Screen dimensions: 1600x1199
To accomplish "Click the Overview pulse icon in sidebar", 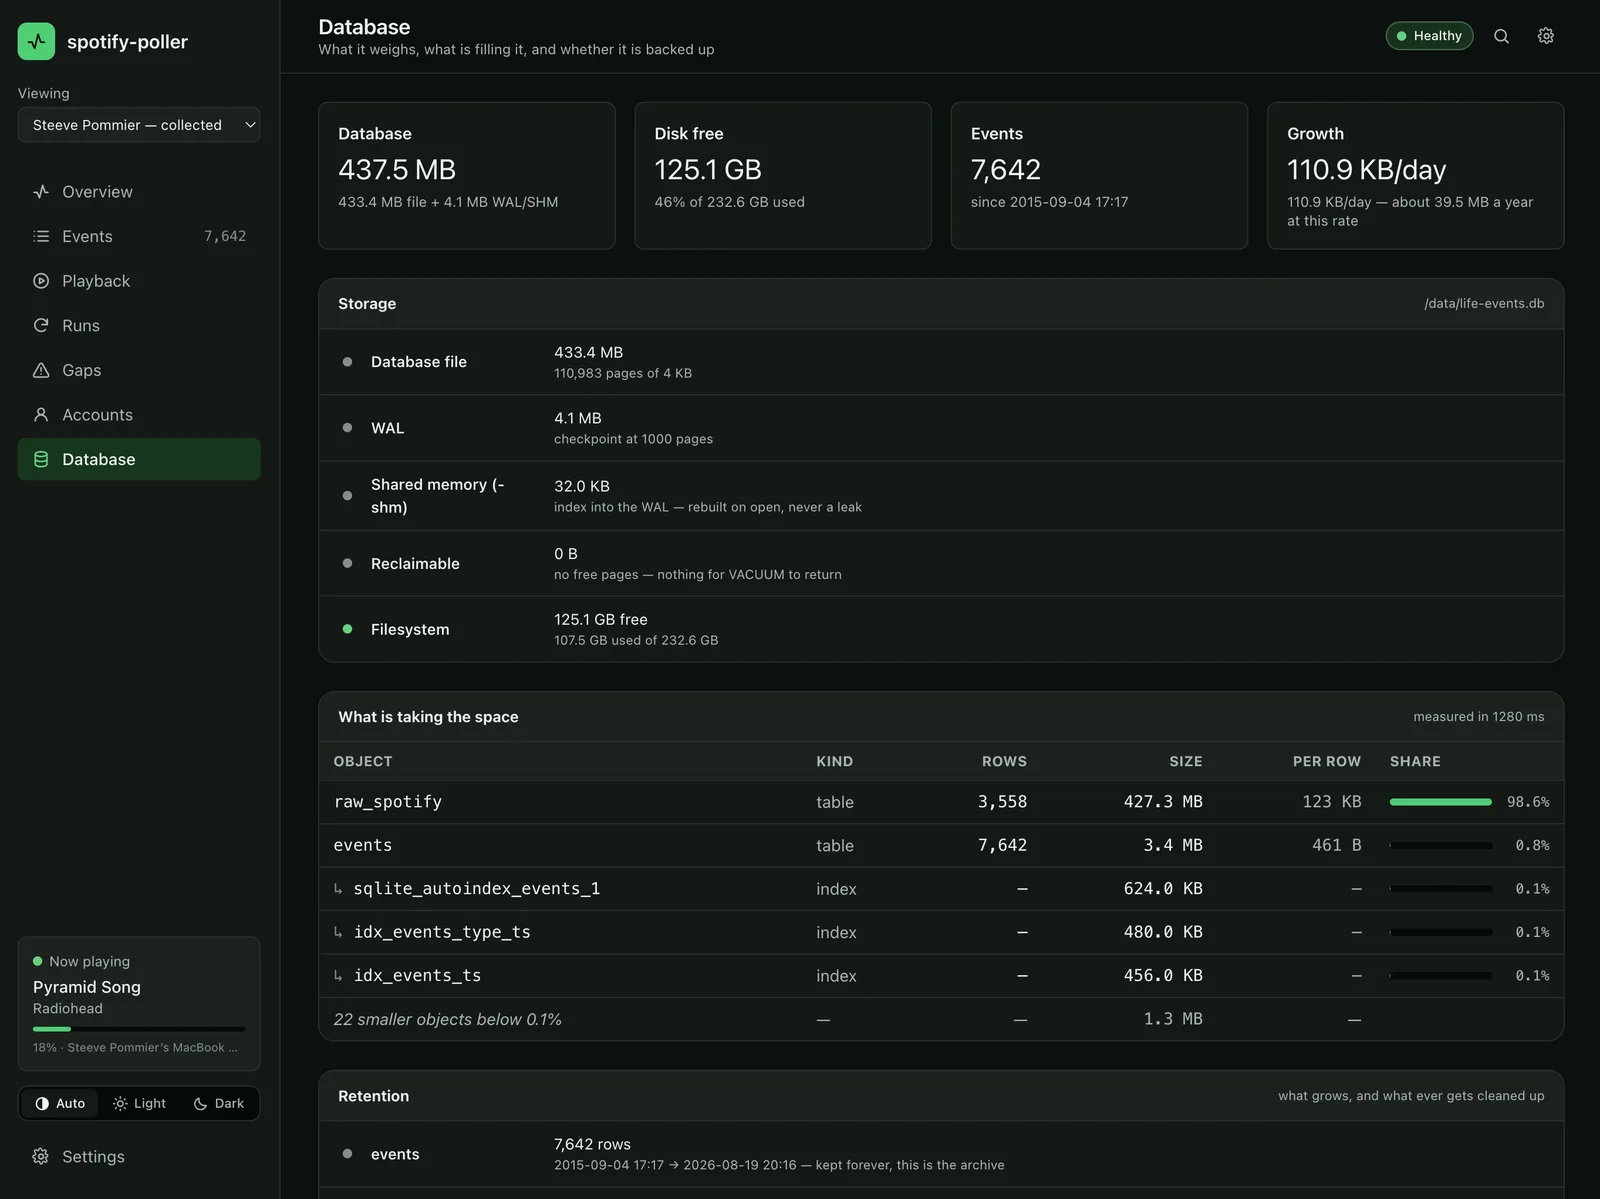I will click(41, 192).
